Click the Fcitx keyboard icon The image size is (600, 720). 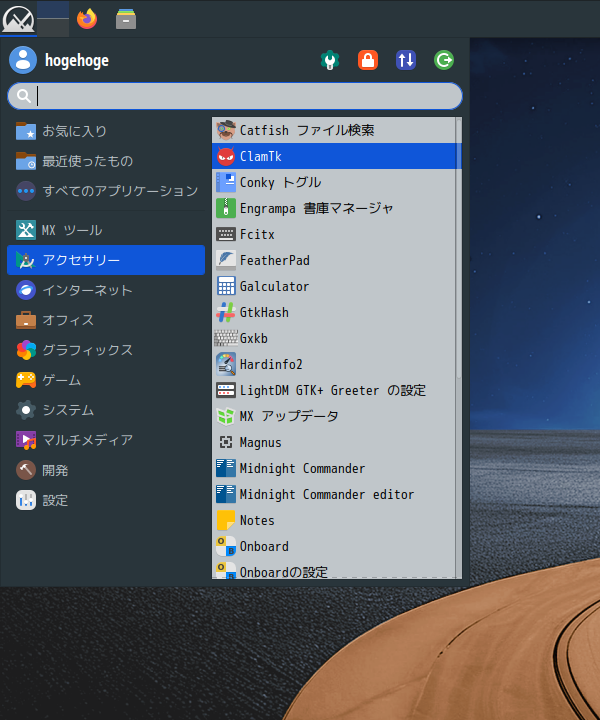pos(226,234)
